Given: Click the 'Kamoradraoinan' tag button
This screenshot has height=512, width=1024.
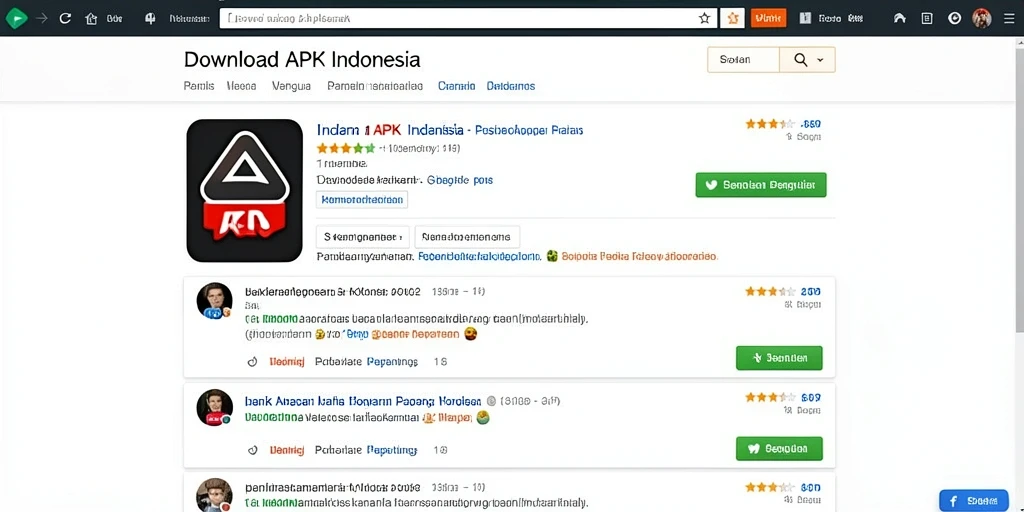Looking at the screenshot, I should 362,199.
